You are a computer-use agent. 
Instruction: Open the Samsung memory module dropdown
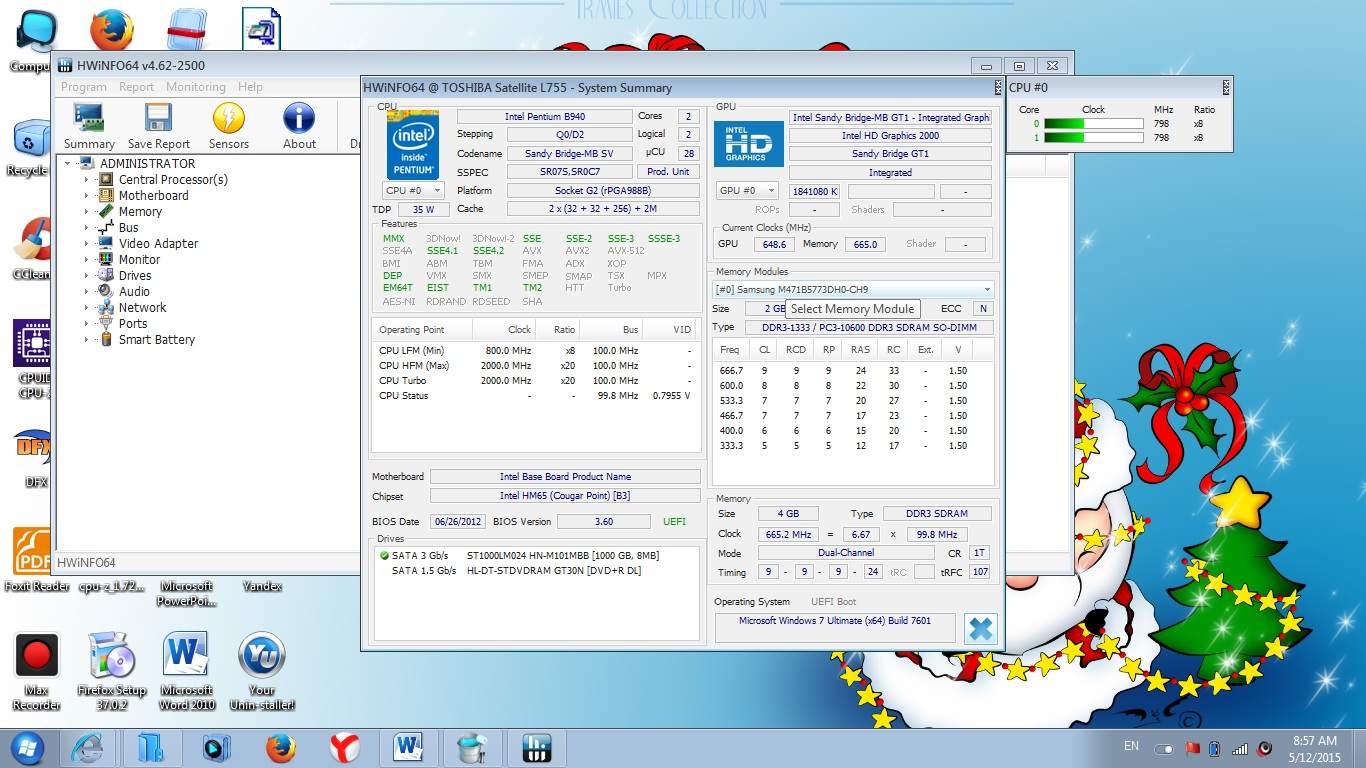853,289
